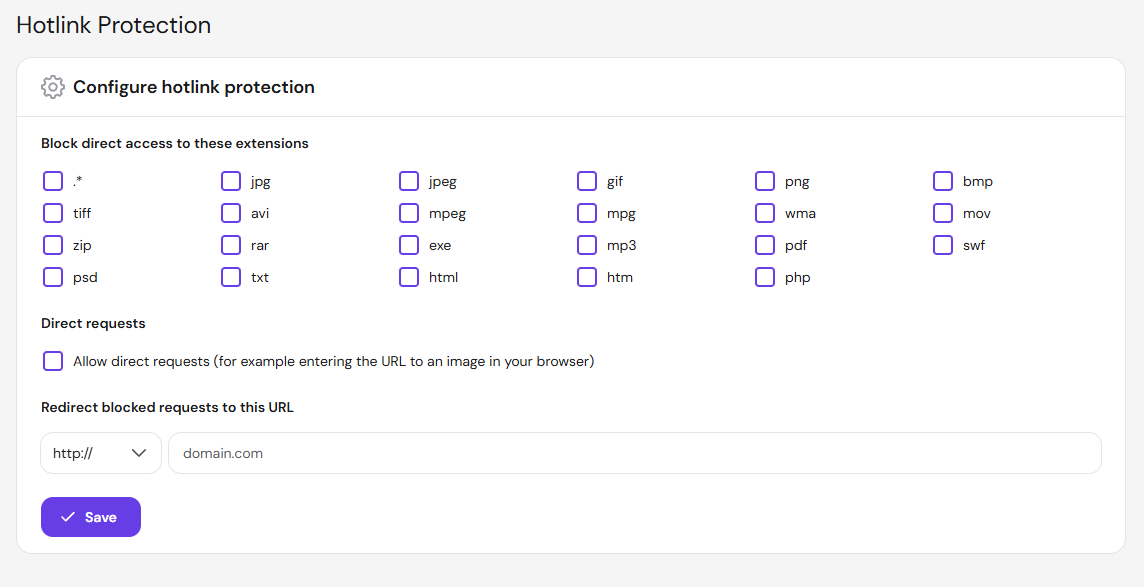Screen dimensions: 1144x587
Task: Enable the png extension checkbox
Action: click(x=765, y=181)
